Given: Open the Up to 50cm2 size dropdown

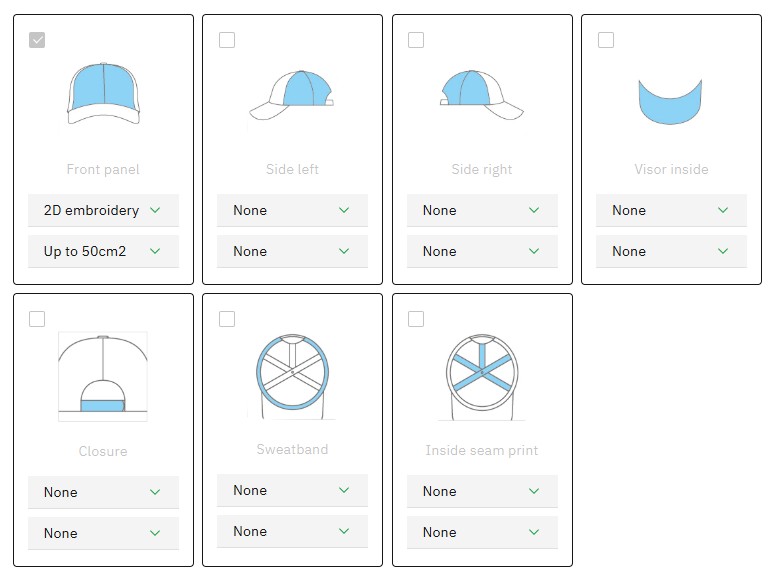Looking at the screenshot, I should pos(103,251).
